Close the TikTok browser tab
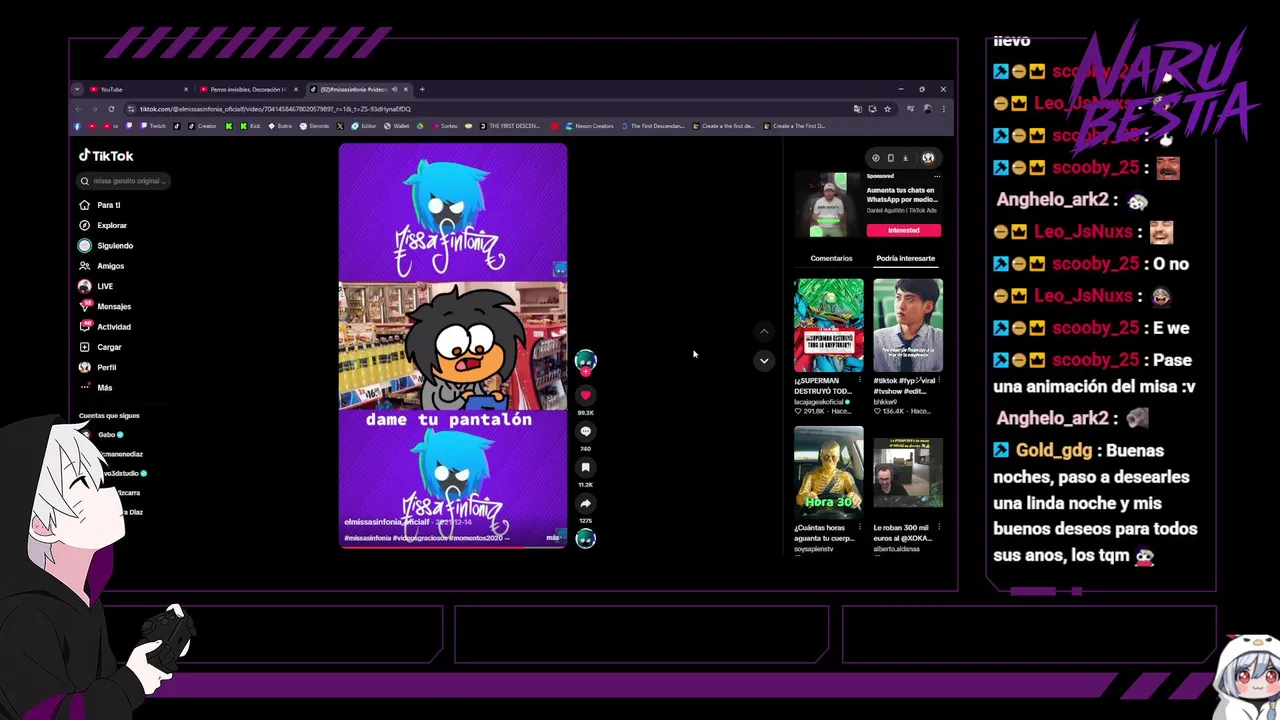 point(406,89)
